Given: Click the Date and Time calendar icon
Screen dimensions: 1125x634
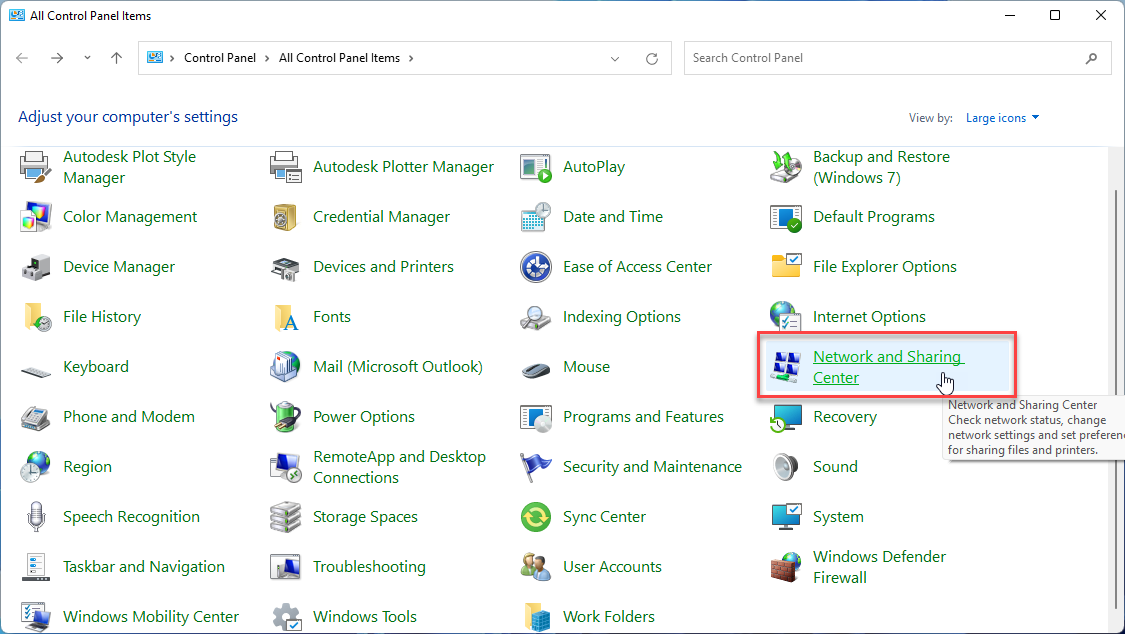Looking at the screenshot, I should point(535,217).
